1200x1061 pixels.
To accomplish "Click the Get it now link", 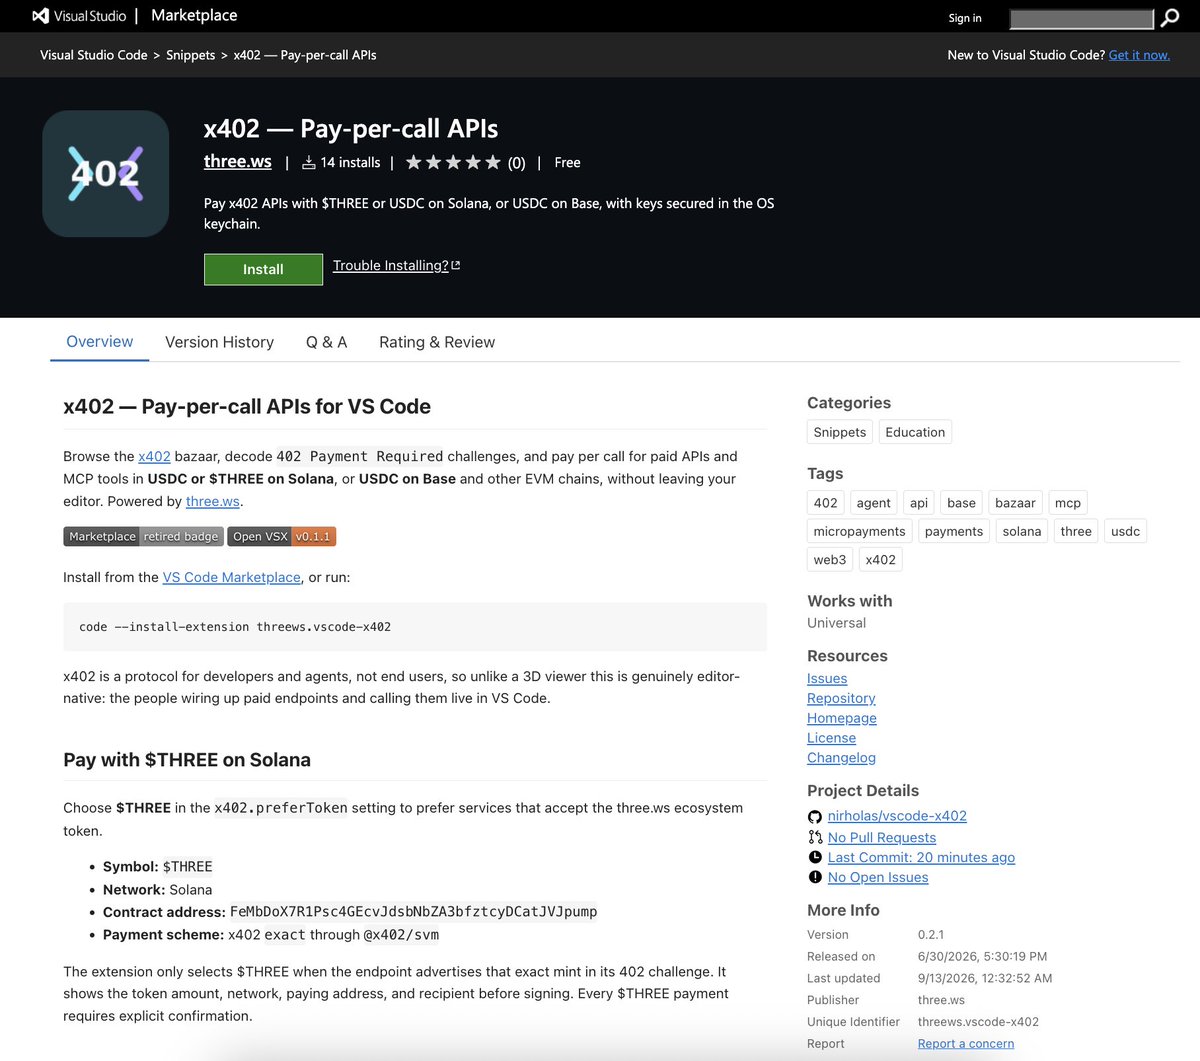I will point(1139,55).
